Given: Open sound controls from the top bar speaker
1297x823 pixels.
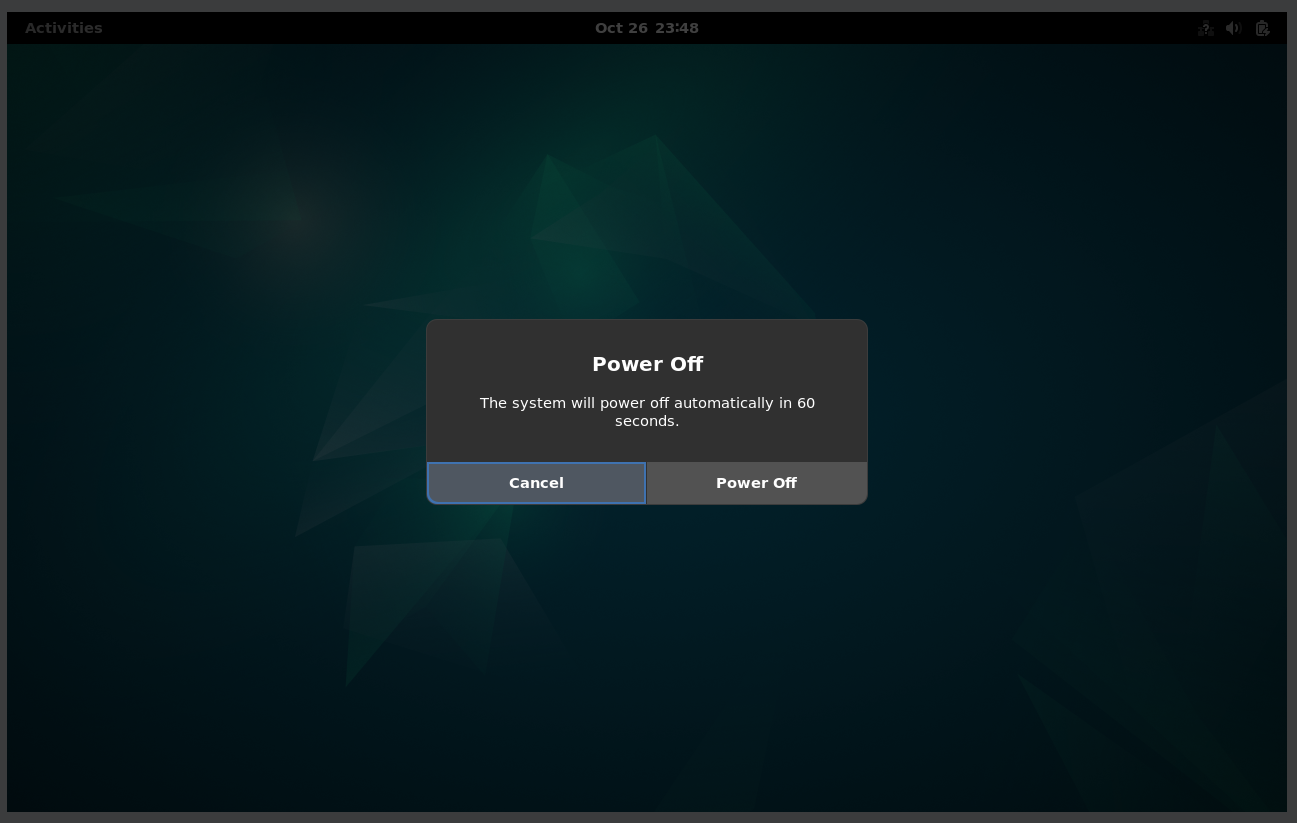Looking at the screenshot, I should click(1234, 28).
